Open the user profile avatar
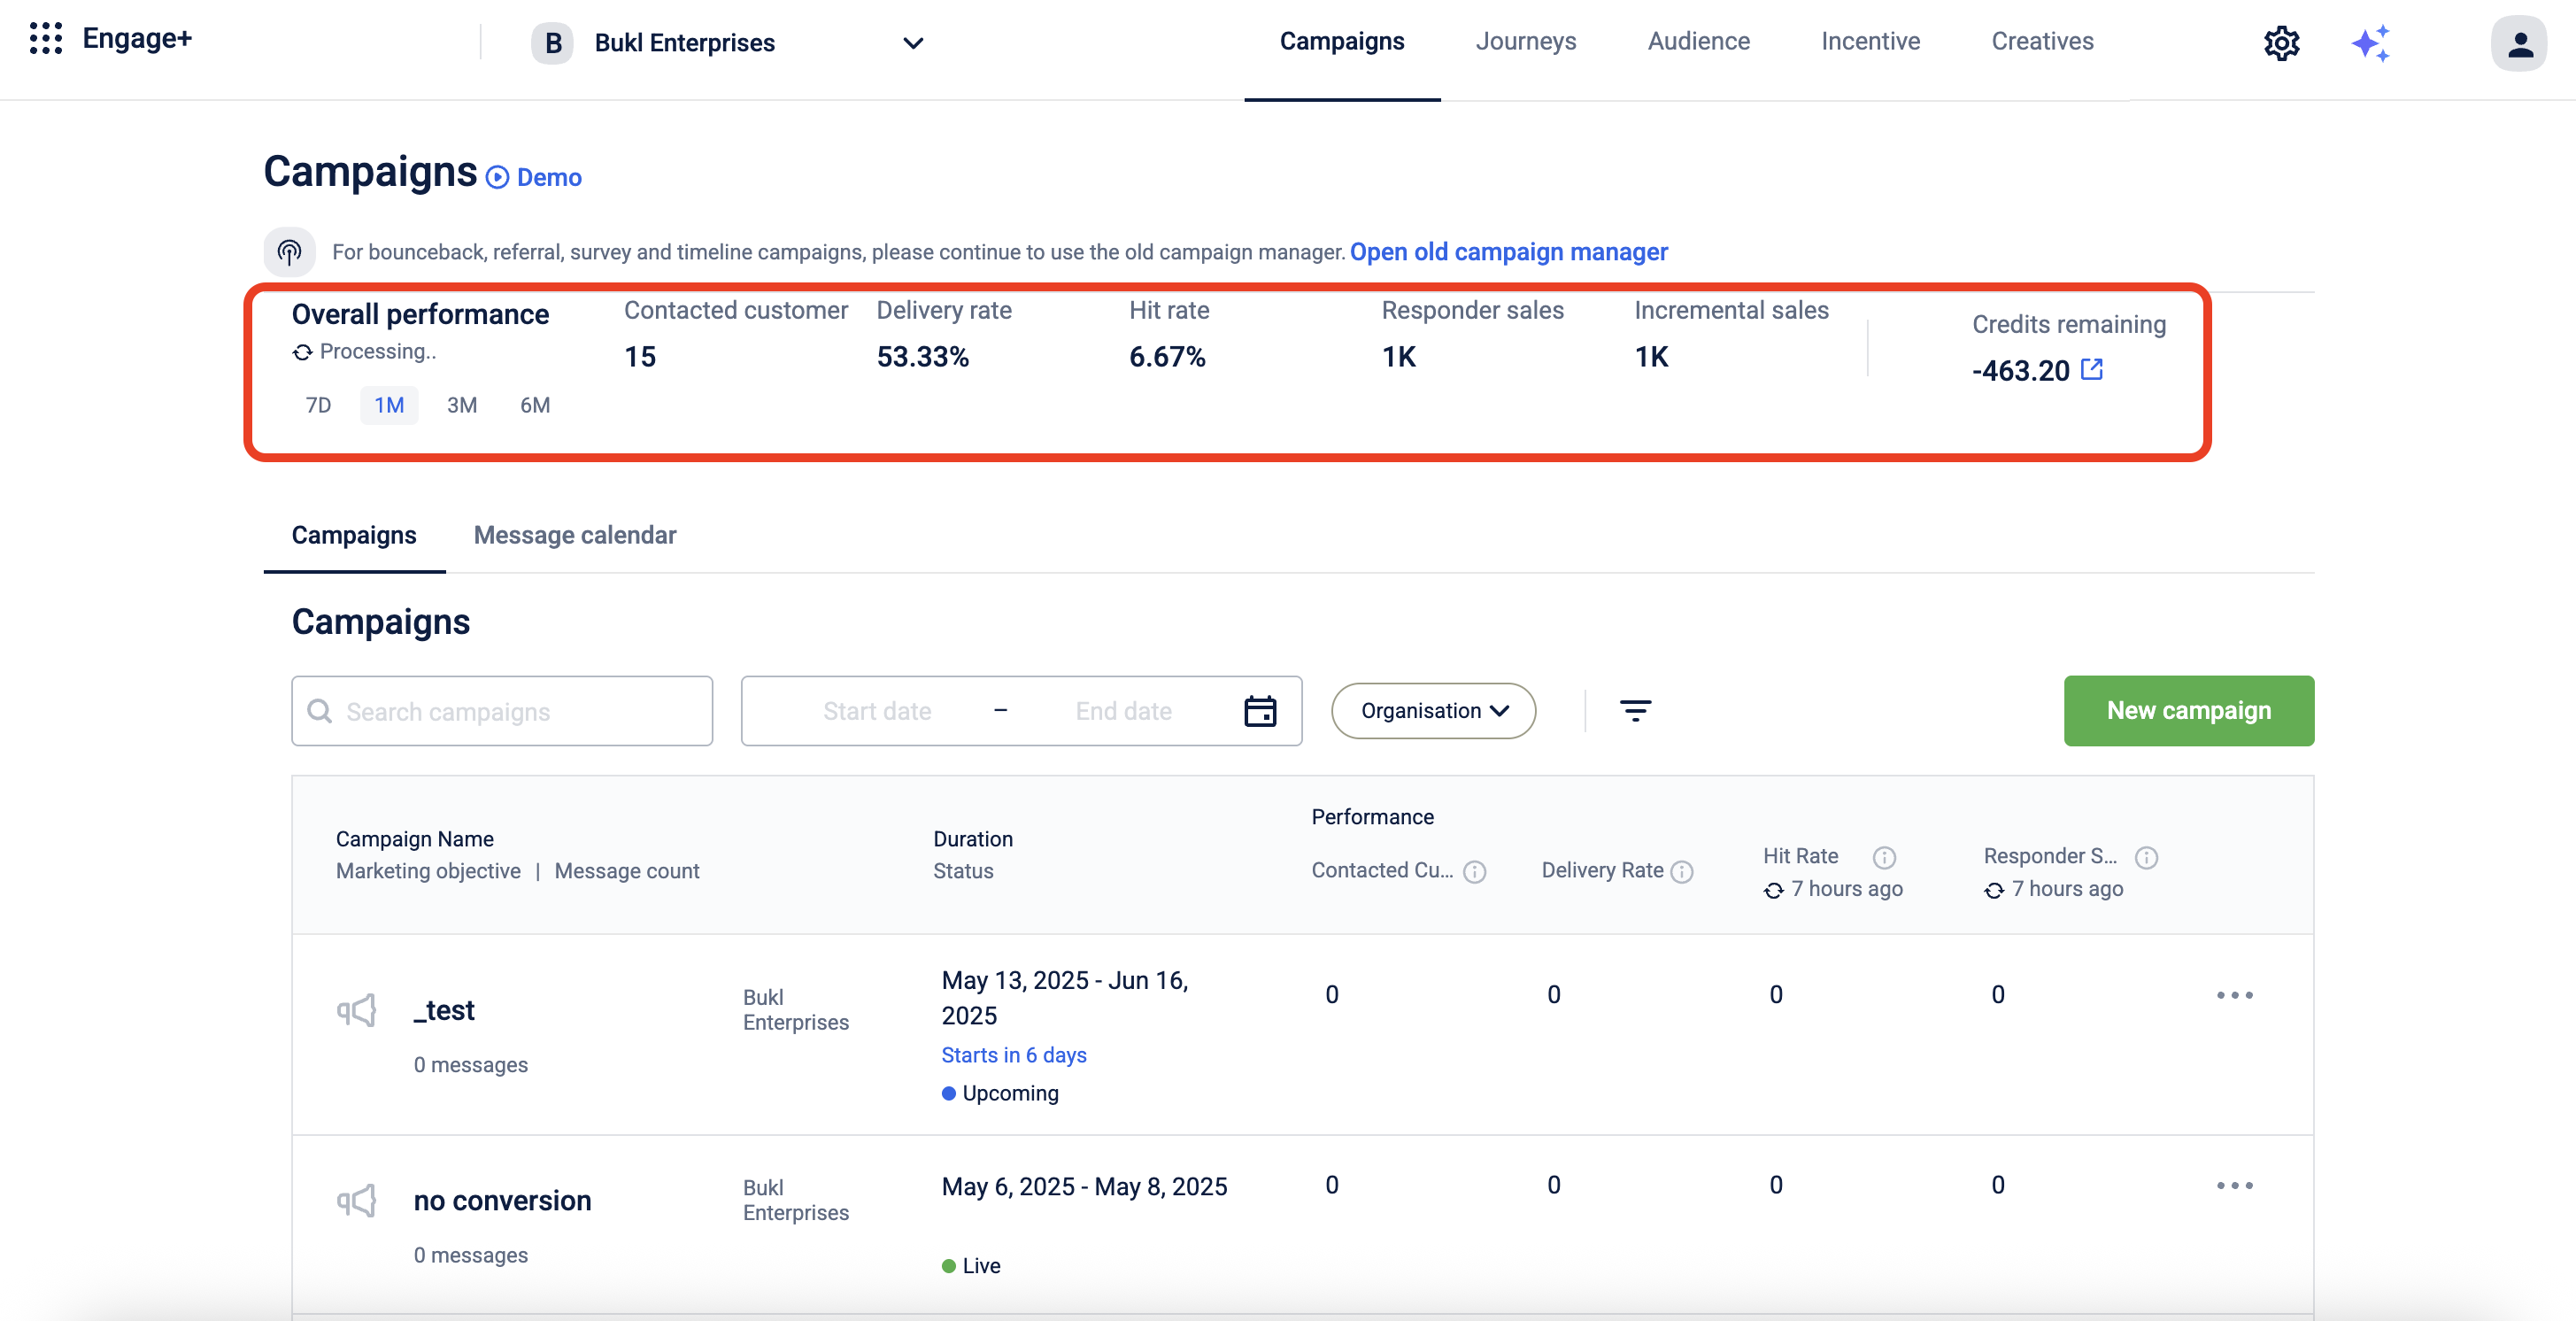Viewport: 2576px width, 1321px height. [2518, 43]
